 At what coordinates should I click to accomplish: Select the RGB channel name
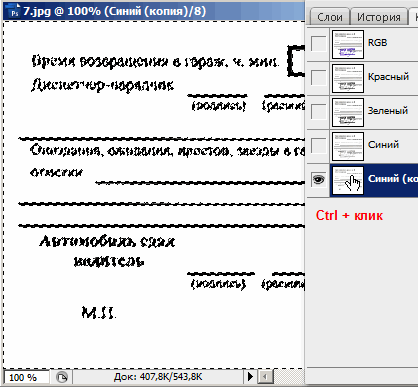(x=377, y=43)
